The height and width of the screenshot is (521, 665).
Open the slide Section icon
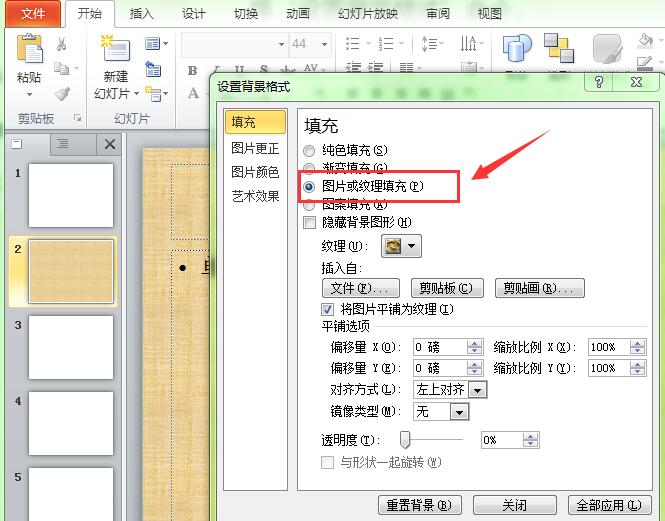click(153, 93)
